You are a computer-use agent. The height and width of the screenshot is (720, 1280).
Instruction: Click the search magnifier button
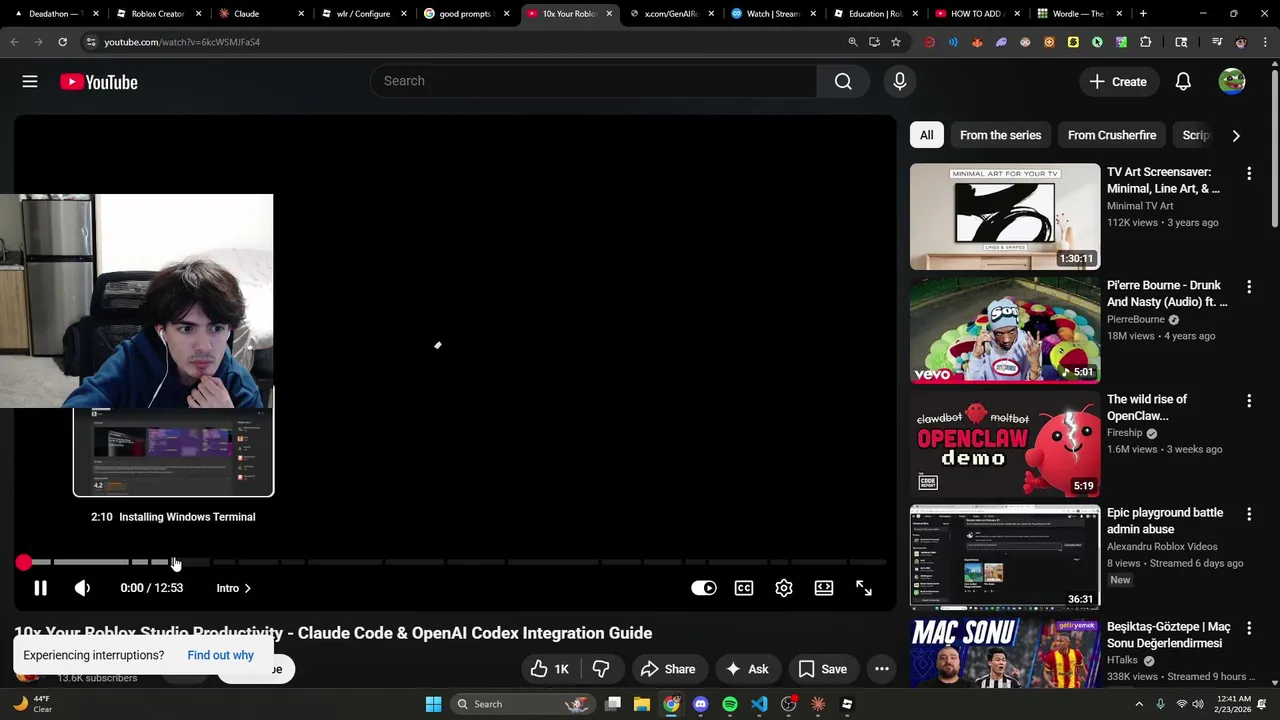click(x=843, y=81)
